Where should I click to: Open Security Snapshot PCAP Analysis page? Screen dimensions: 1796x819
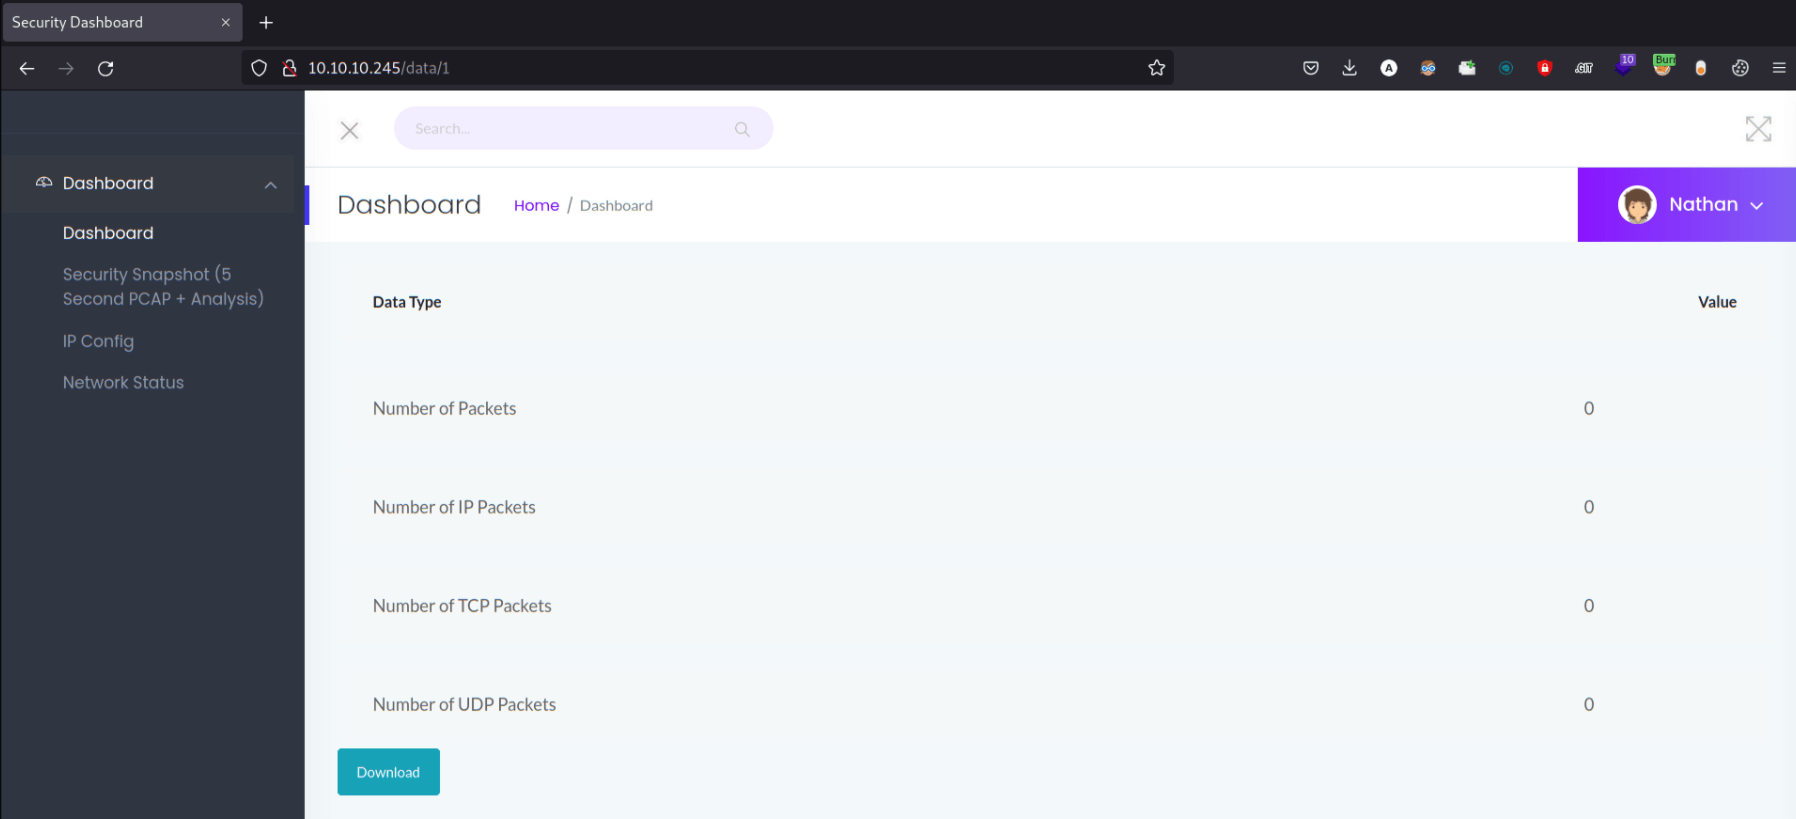(x=163, y=286)
